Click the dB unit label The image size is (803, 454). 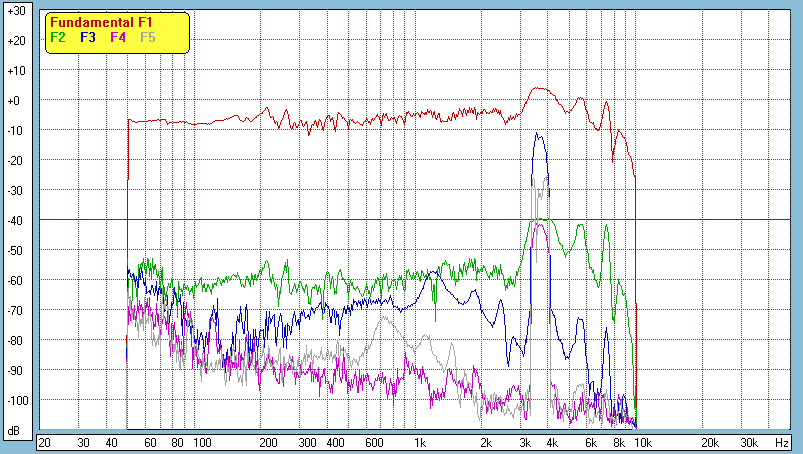[x=15, y=431]
